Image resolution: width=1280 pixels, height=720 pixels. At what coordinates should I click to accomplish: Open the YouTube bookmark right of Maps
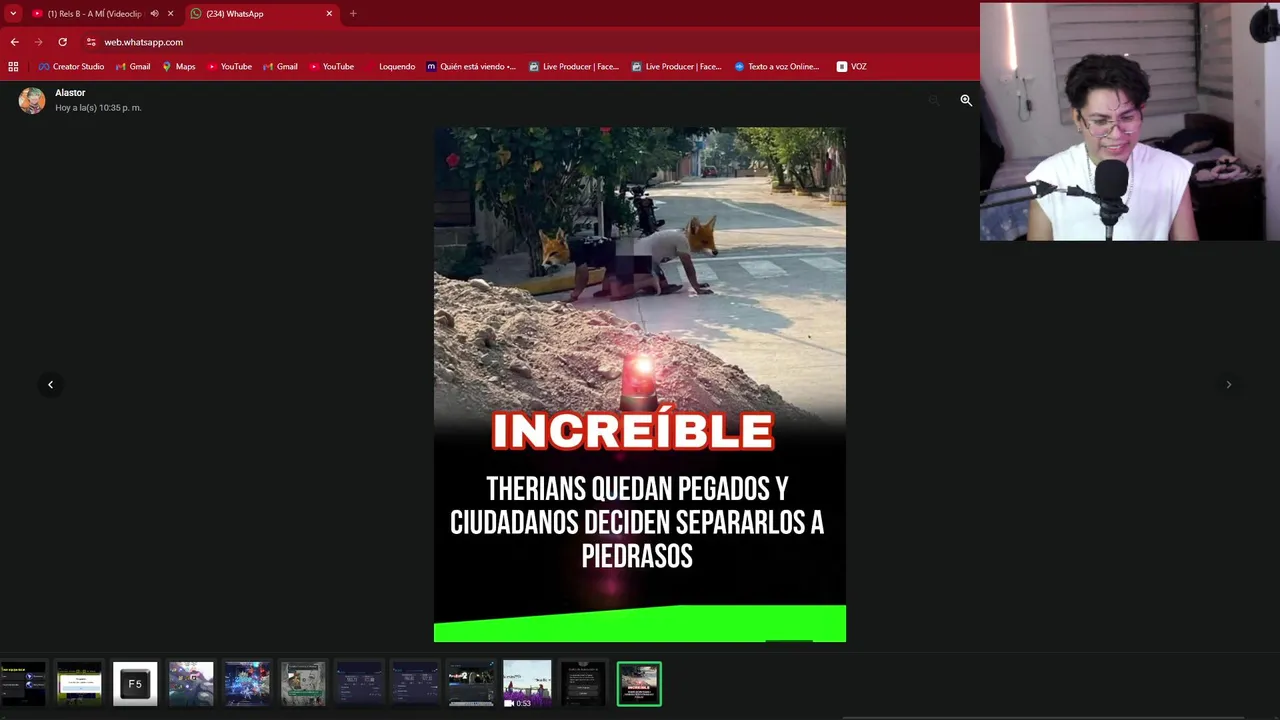click(230, 67)
